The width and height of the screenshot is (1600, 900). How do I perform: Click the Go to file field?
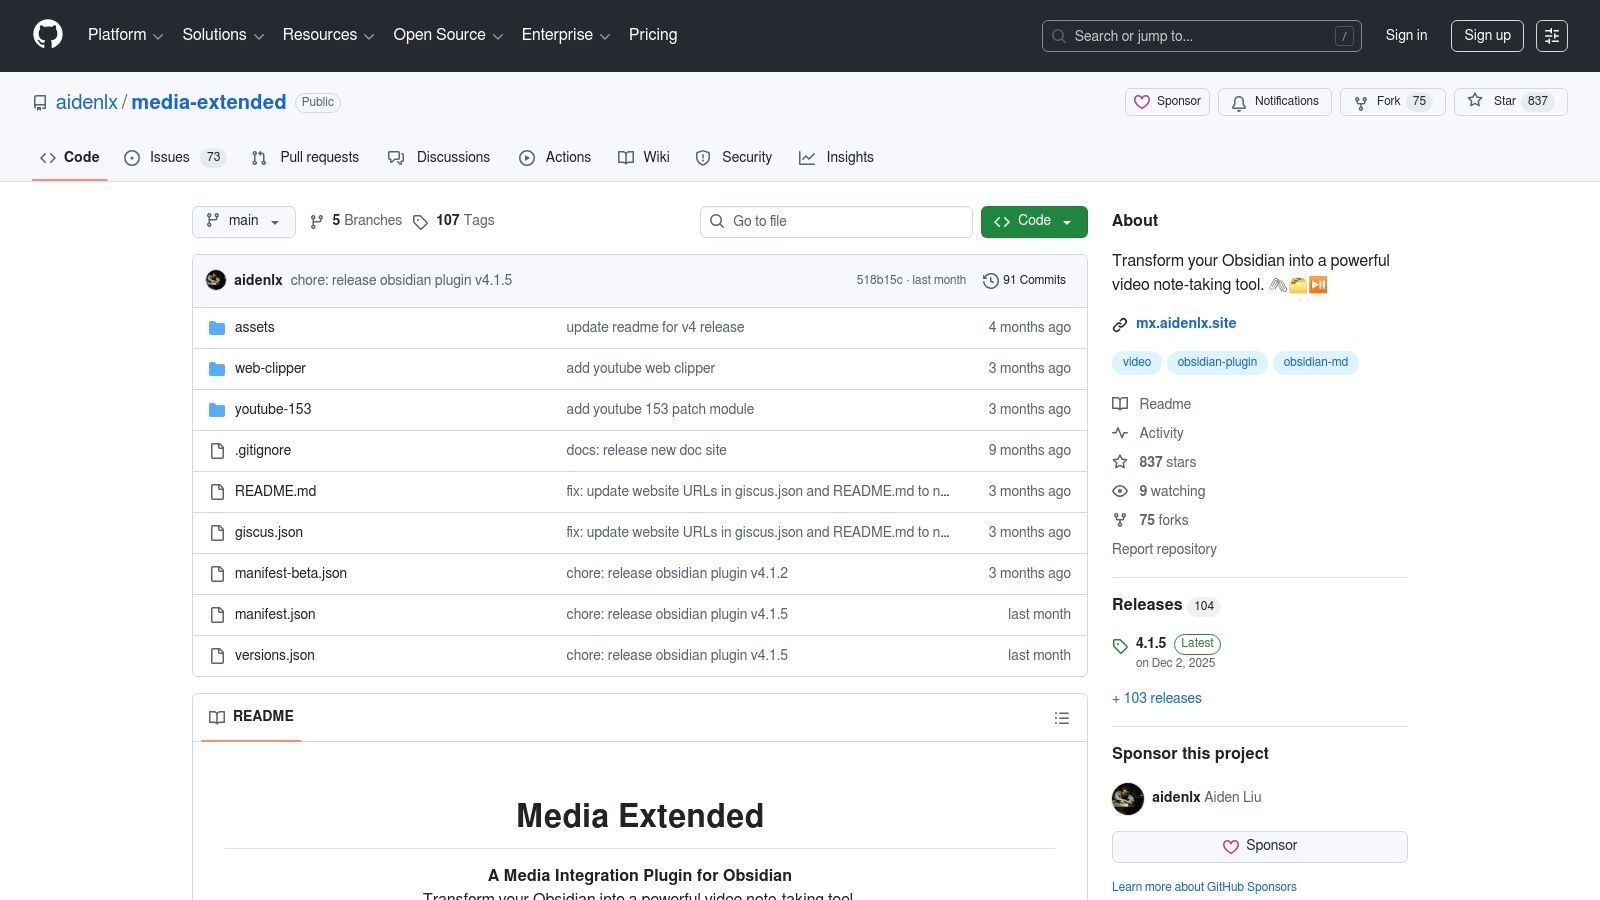pyautogui.click(x=836, y=221)
